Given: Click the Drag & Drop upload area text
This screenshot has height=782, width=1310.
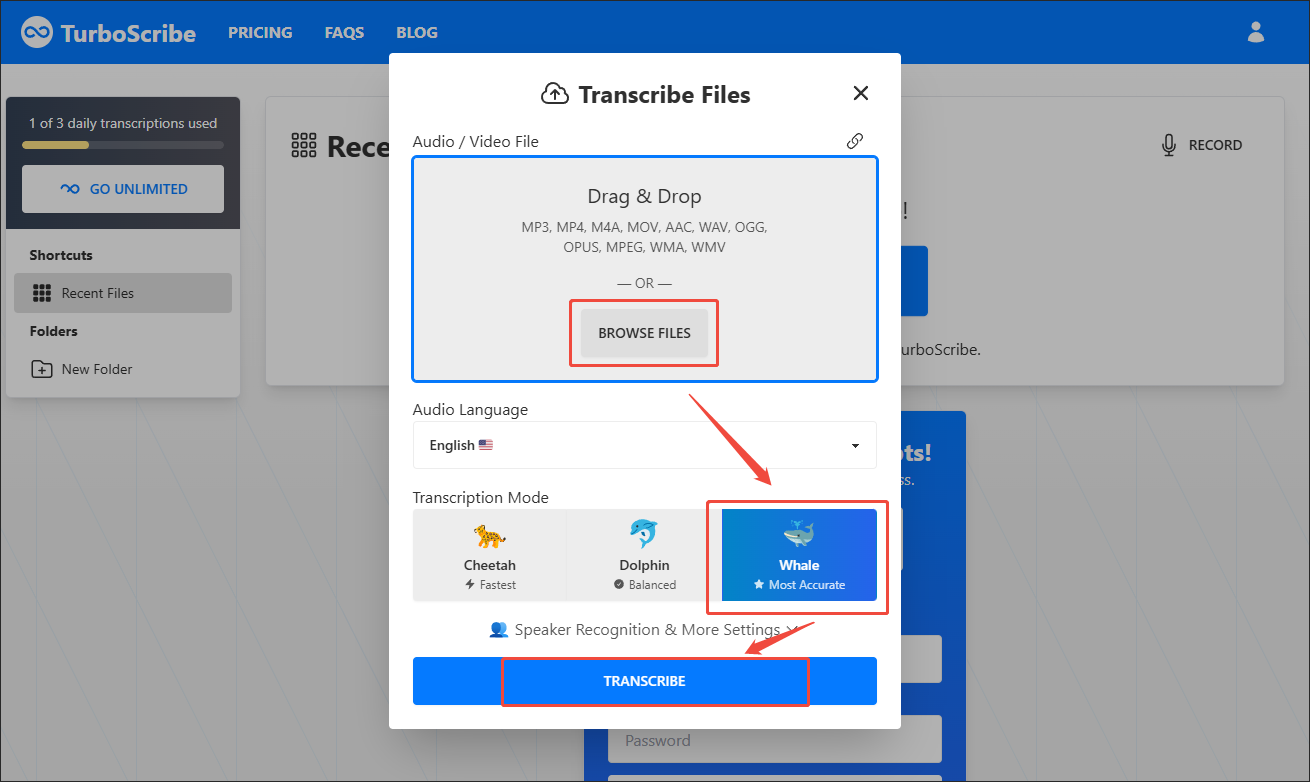Looking at the screenshot, I should pyautogui.click(x=645, y=196).
